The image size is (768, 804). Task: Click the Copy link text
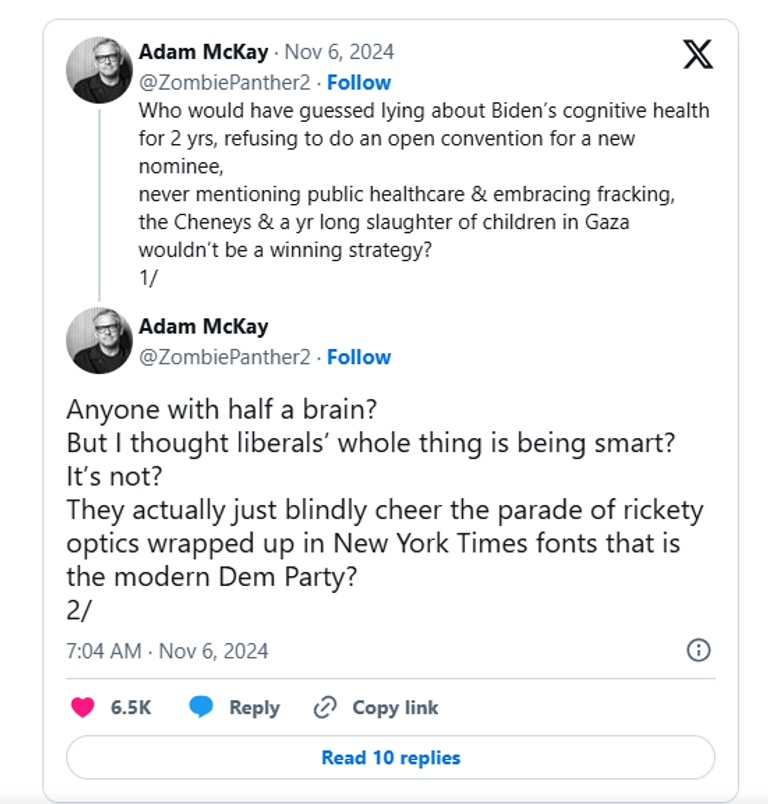point(395,707)
